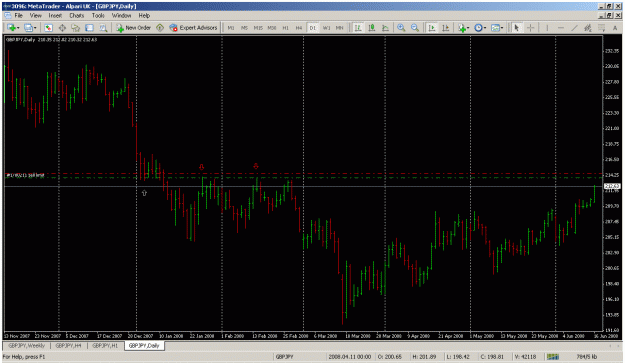Screen dimensions: 625x363
Task: Click the current price label 212.63
Action: click(x=612, y=186)
